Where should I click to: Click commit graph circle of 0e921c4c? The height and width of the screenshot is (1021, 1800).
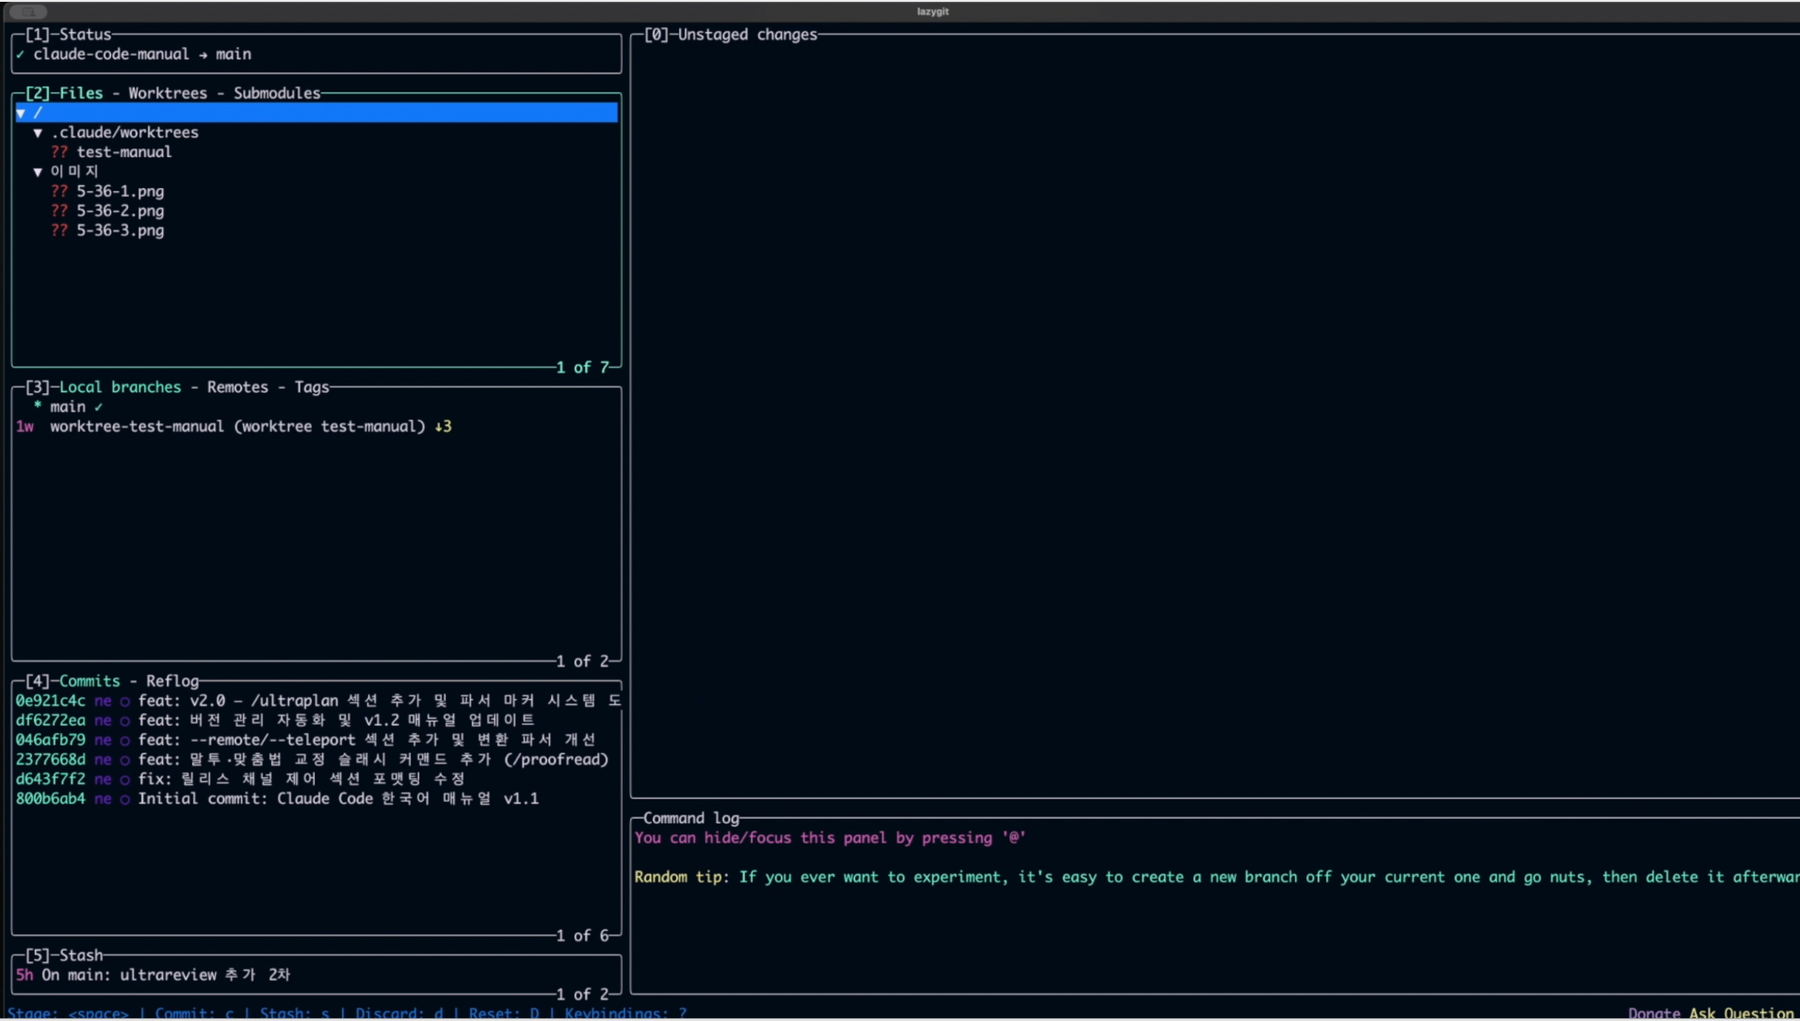pos(125,702)
